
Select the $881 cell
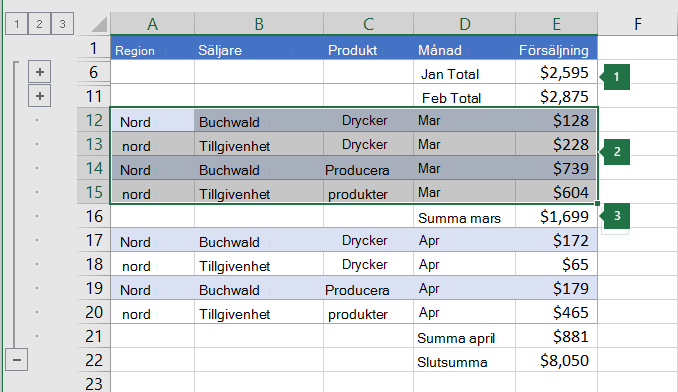click(556, 336)
